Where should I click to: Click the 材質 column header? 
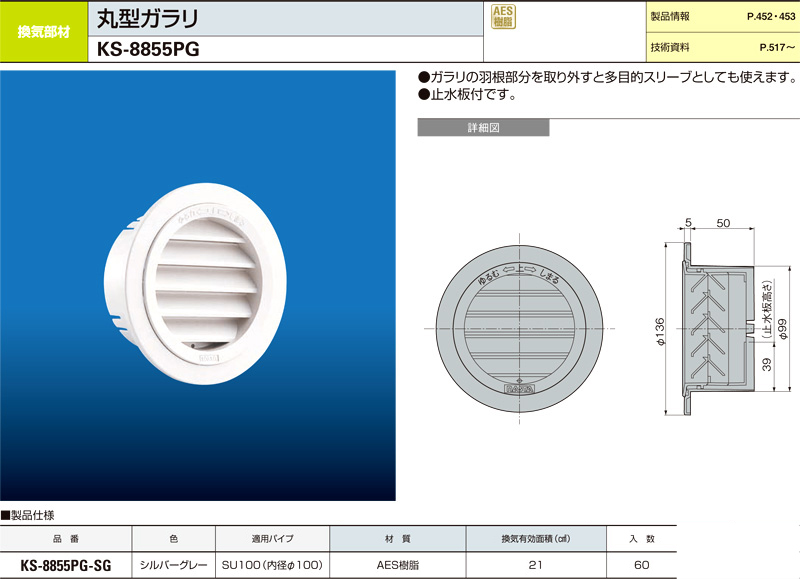coord(397,539)
